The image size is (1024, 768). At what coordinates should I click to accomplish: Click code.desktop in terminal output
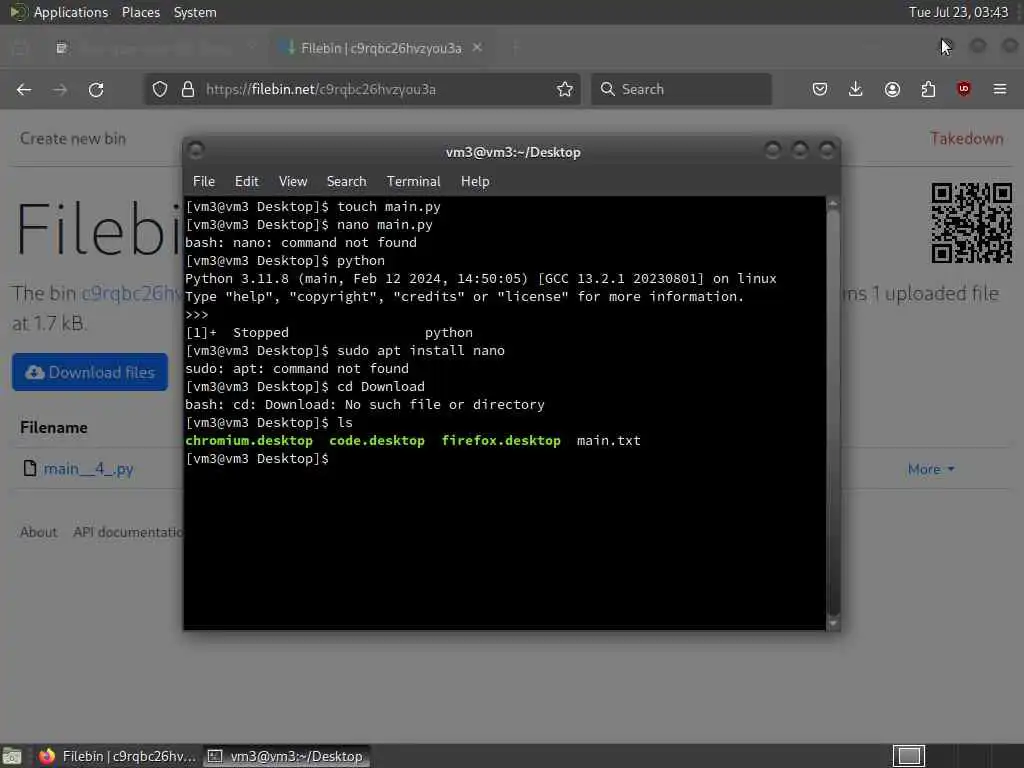click(377, 441)
